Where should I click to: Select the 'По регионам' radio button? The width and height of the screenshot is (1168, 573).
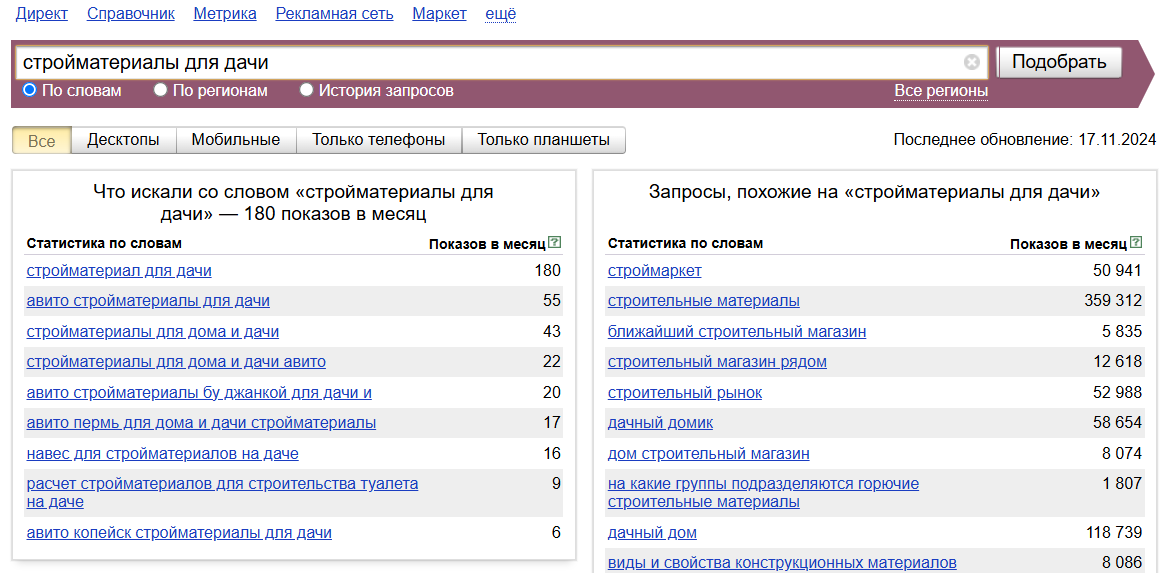click(160, 90)
